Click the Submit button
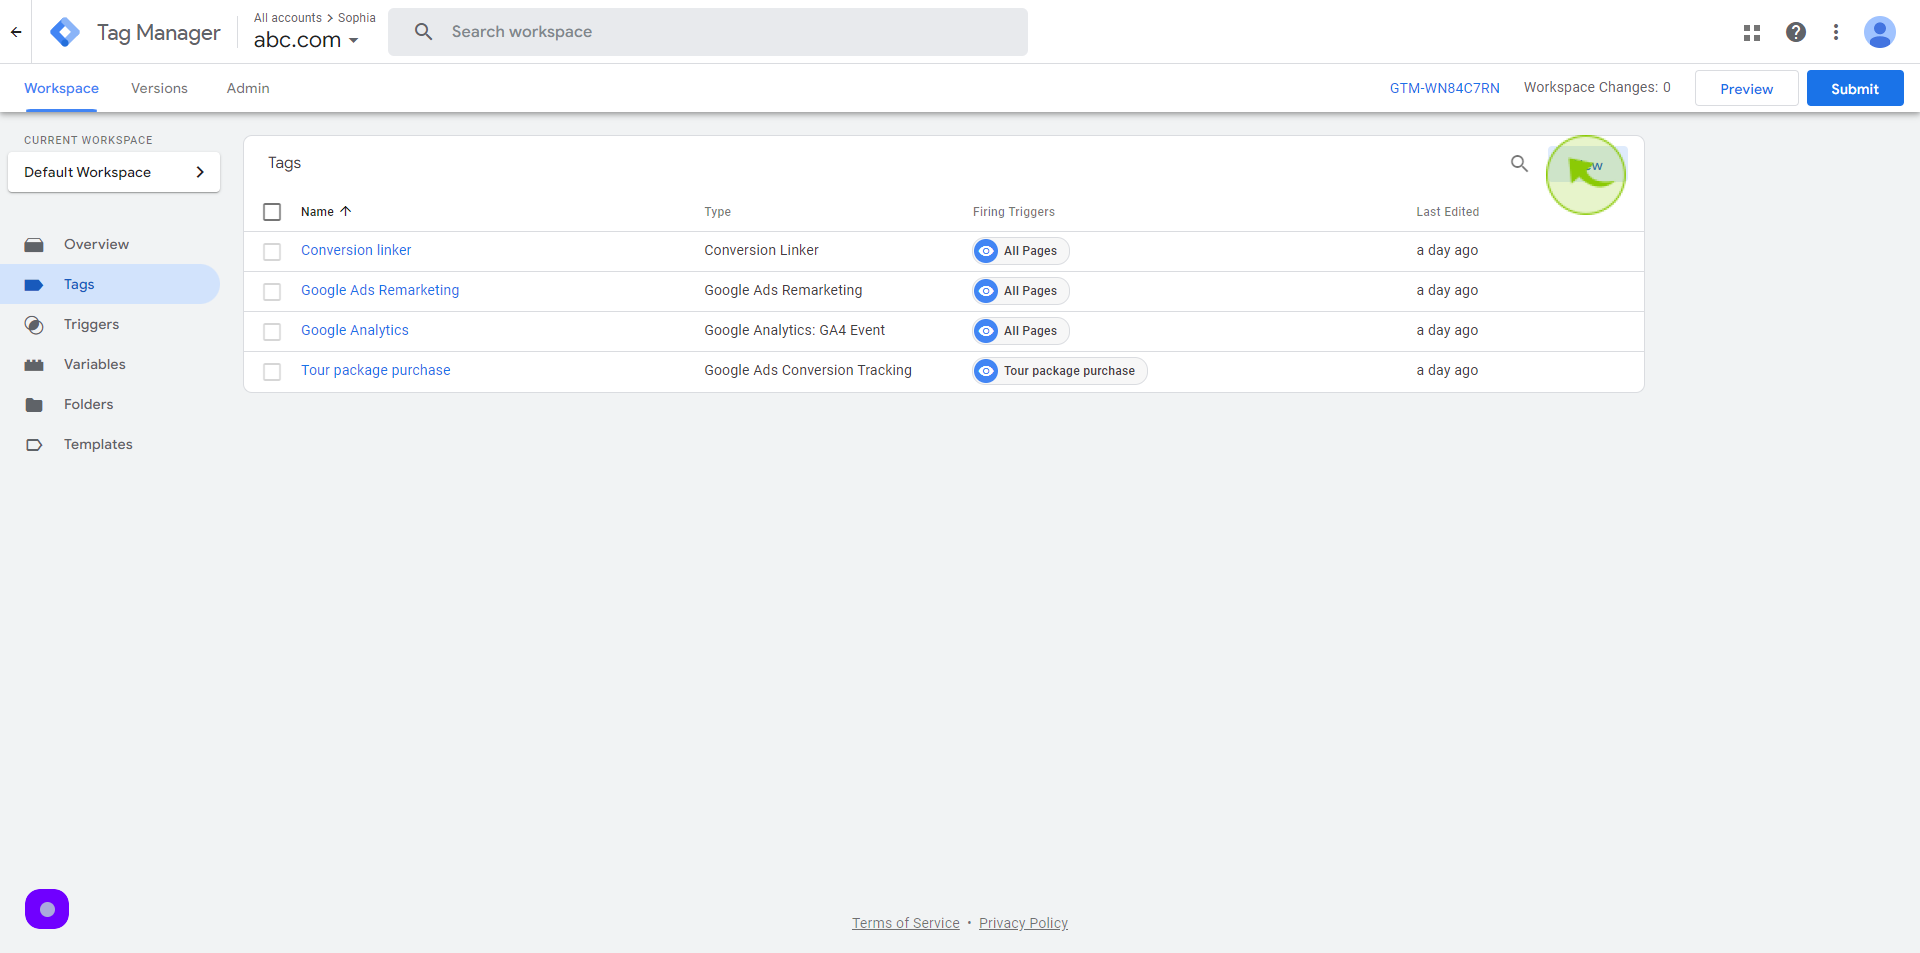 pos(1855,88)
